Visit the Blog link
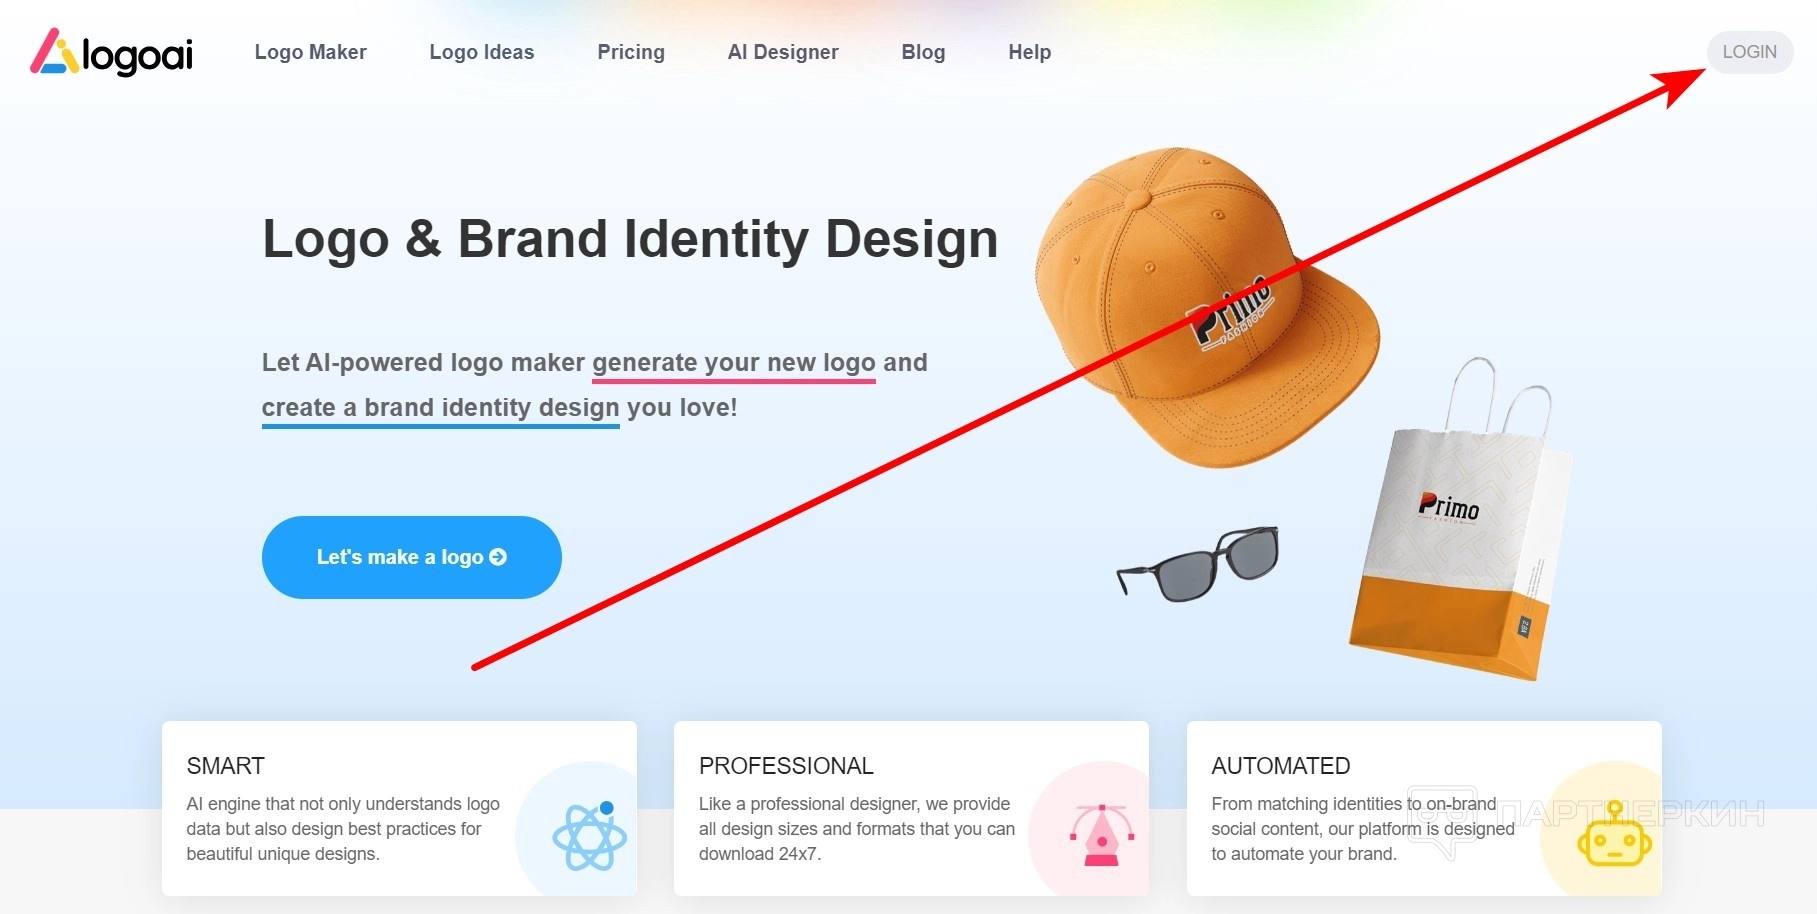This screenshot has width=1817, height=914. [923, 52]
